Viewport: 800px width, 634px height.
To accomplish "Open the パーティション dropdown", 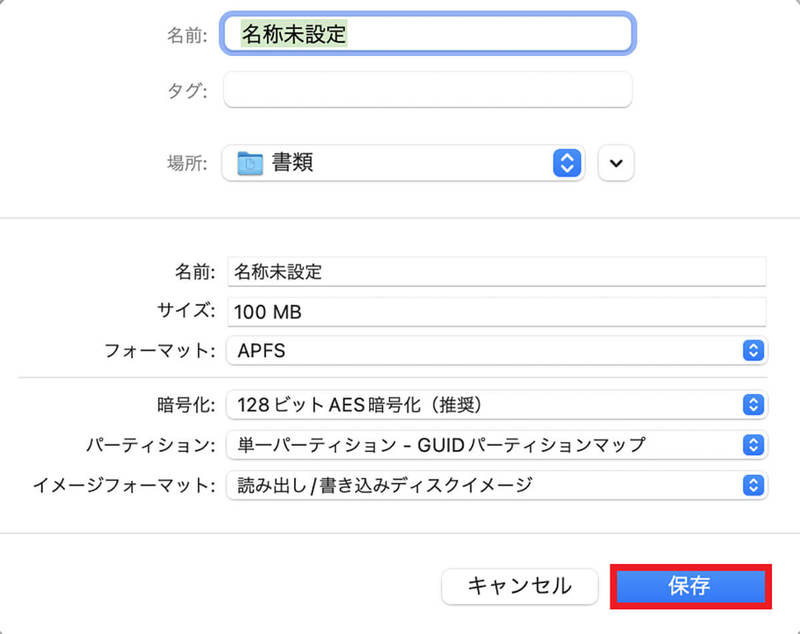I will tap(496, 445).
